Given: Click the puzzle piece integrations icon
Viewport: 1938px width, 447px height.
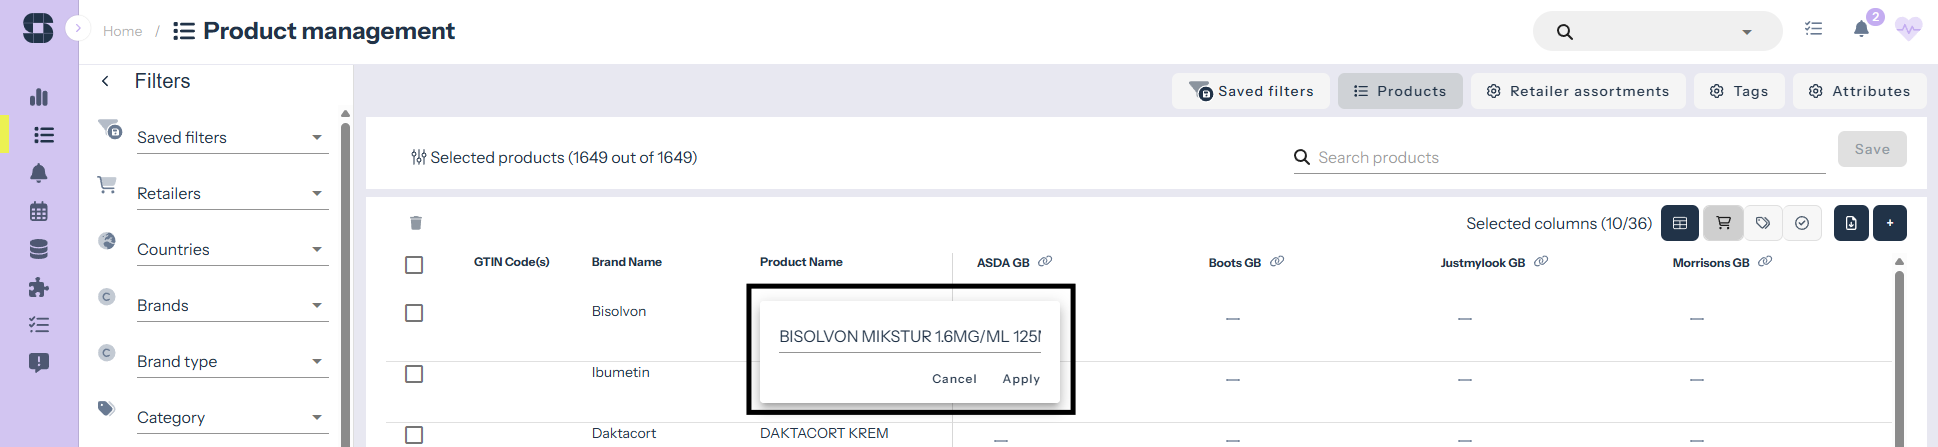Looking at the screenshot, I should click(x=39, y=288).
